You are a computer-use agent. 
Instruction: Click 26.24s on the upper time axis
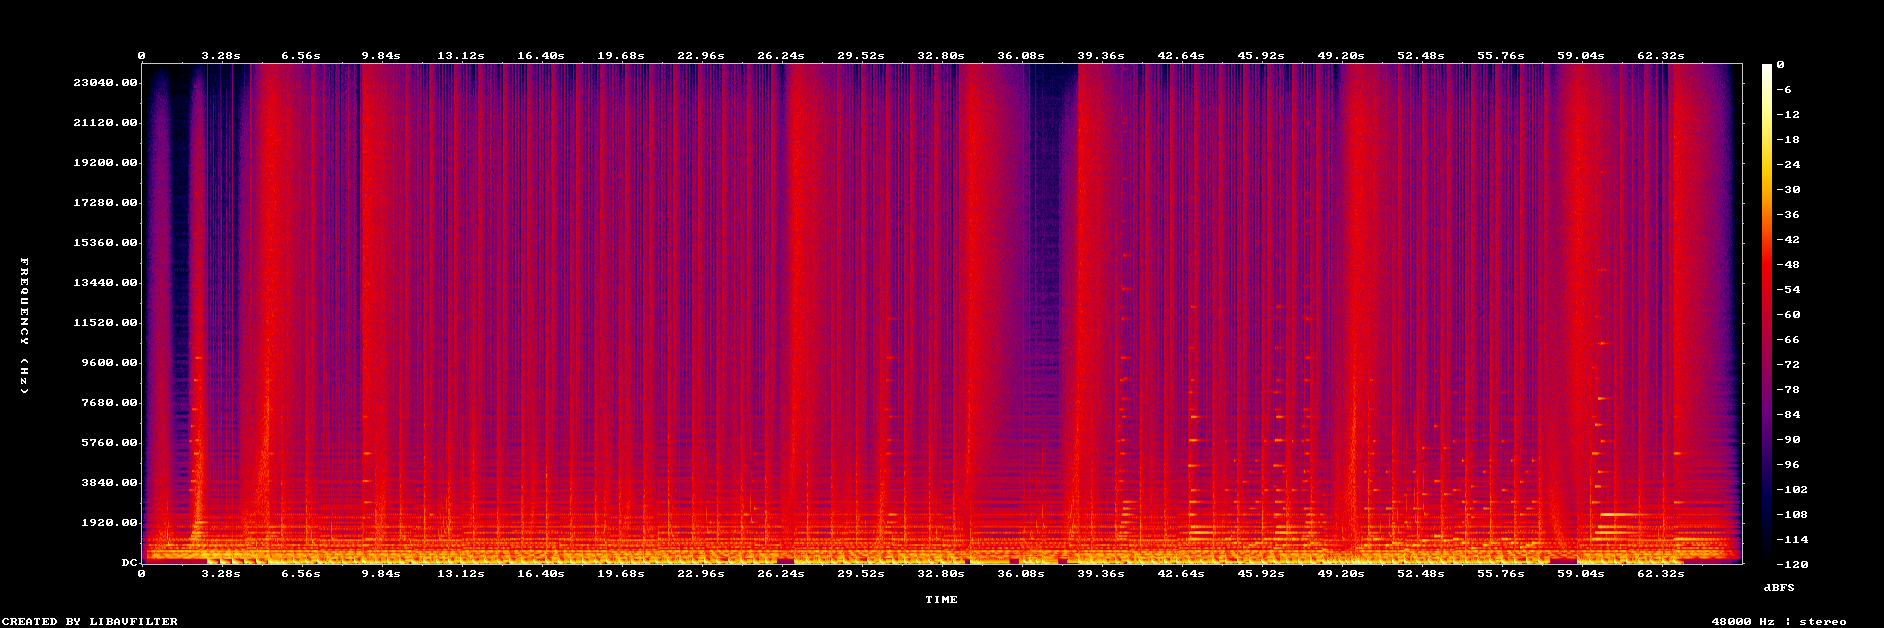point(781,56)
